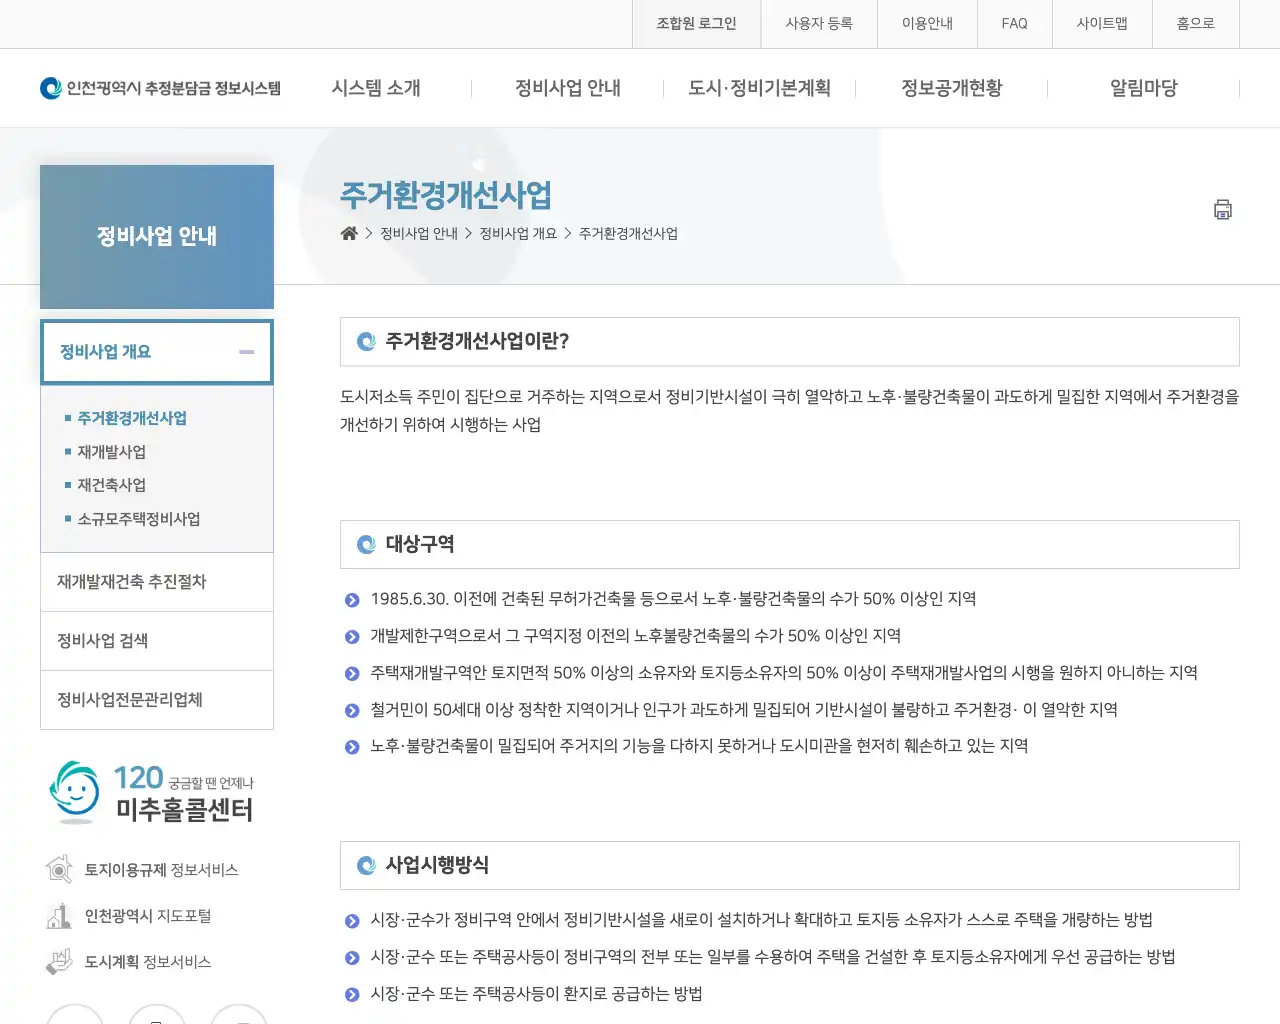Viewport: 1280px width, 1024px height.
Task: Open 재개발재건축 추진절차 sidebar menu
Action: point(157,582)
